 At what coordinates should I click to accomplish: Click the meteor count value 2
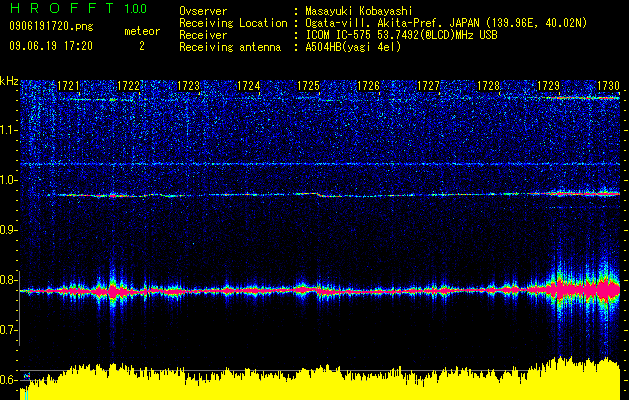(x=142, y=47)
